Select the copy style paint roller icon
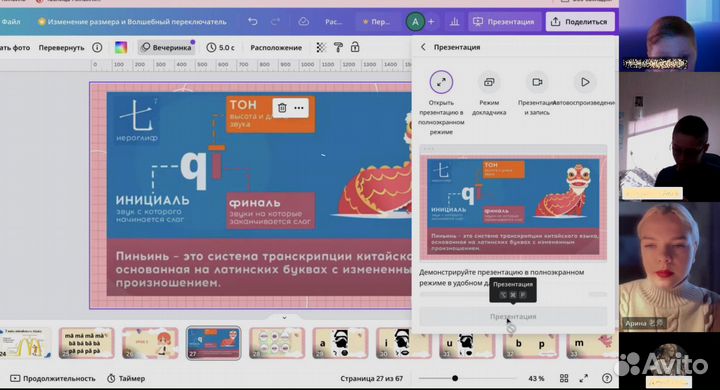Viewport: 720px width, 390px height. pos(338,47)
